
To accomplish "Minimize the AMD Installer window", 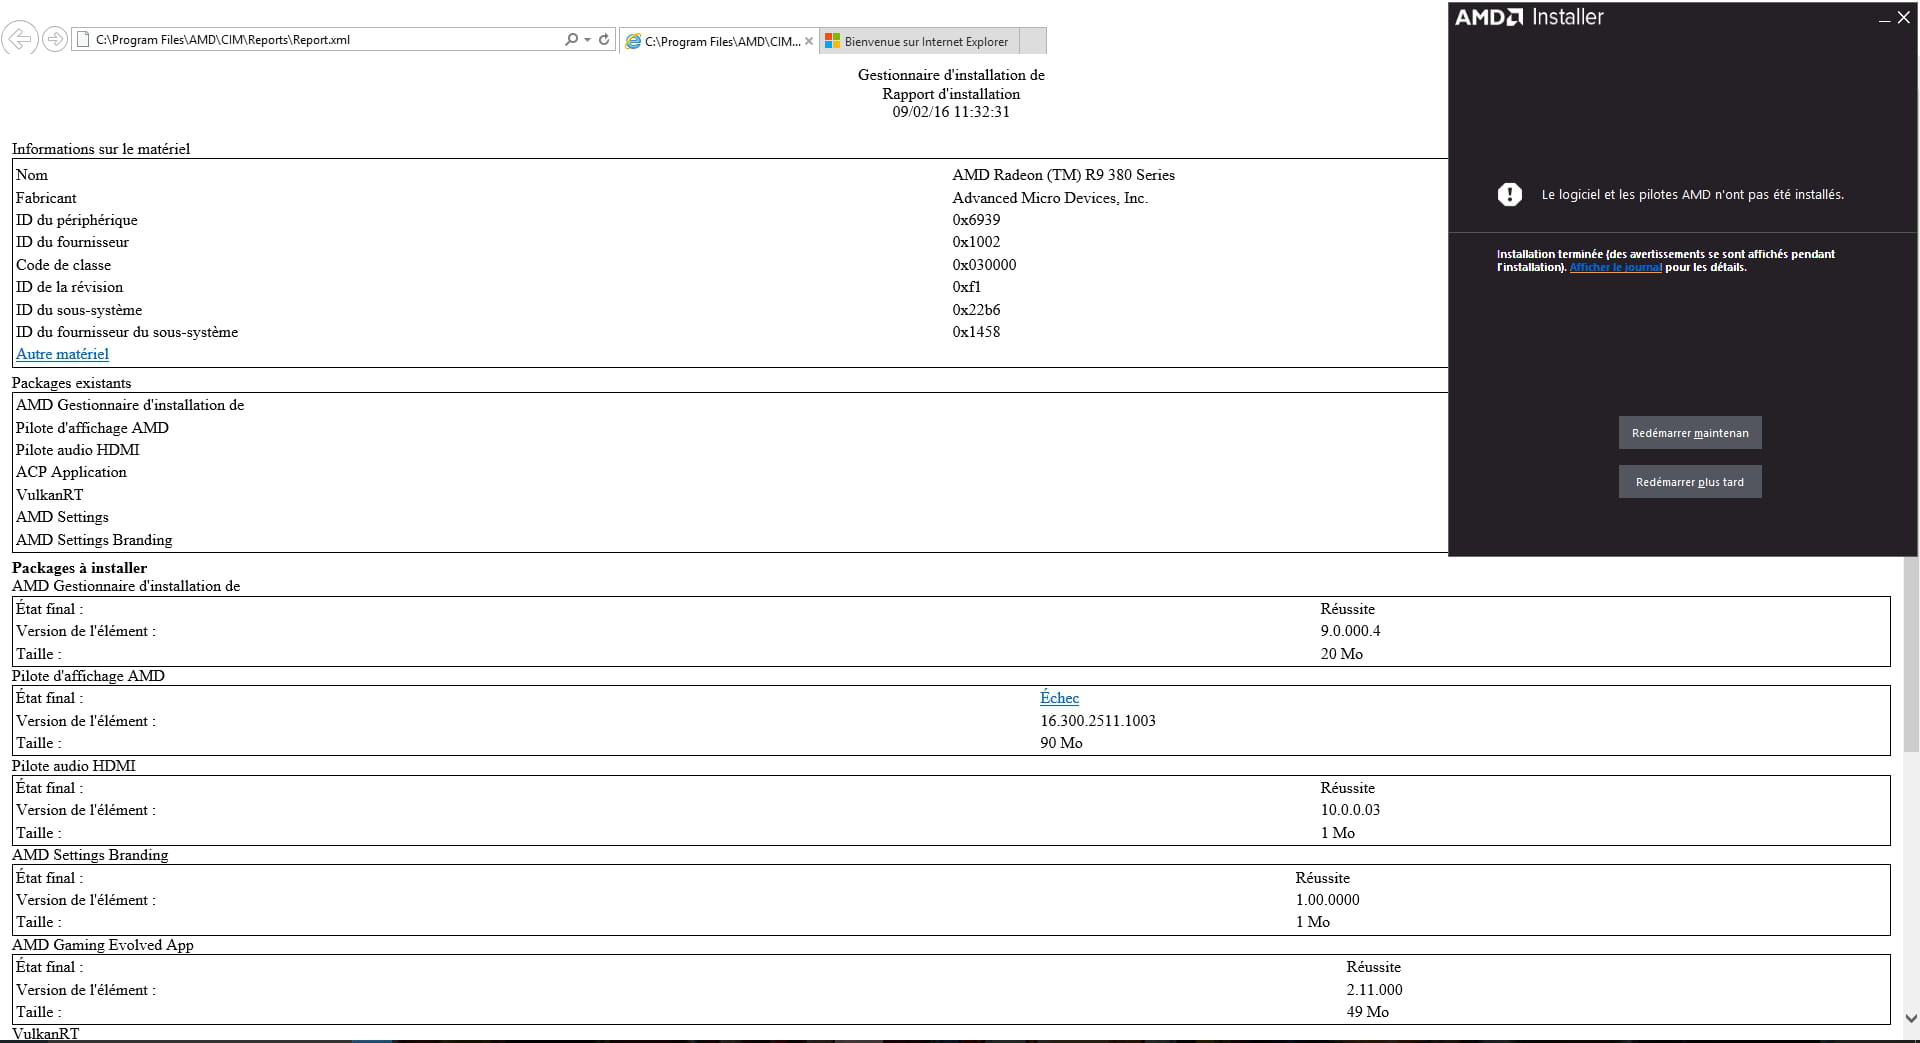I will click(x=1884, y=18).
